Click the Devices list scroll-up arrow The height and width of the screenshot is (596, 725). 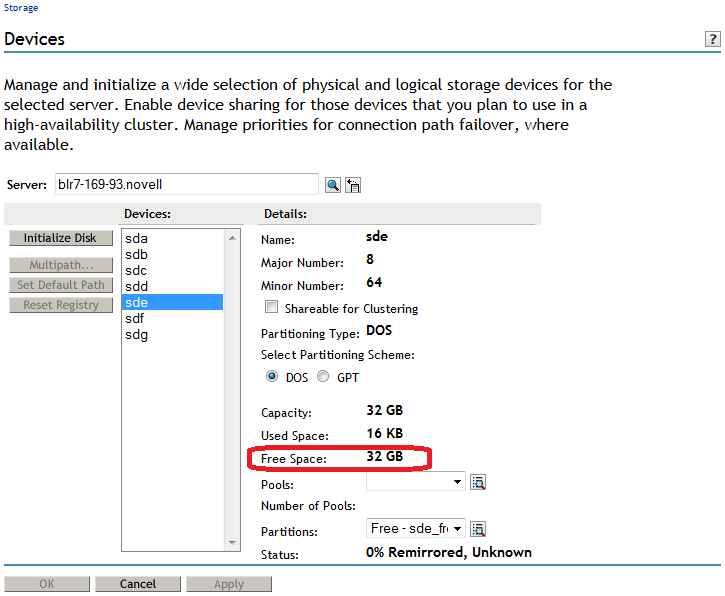(x=233, y=238)
